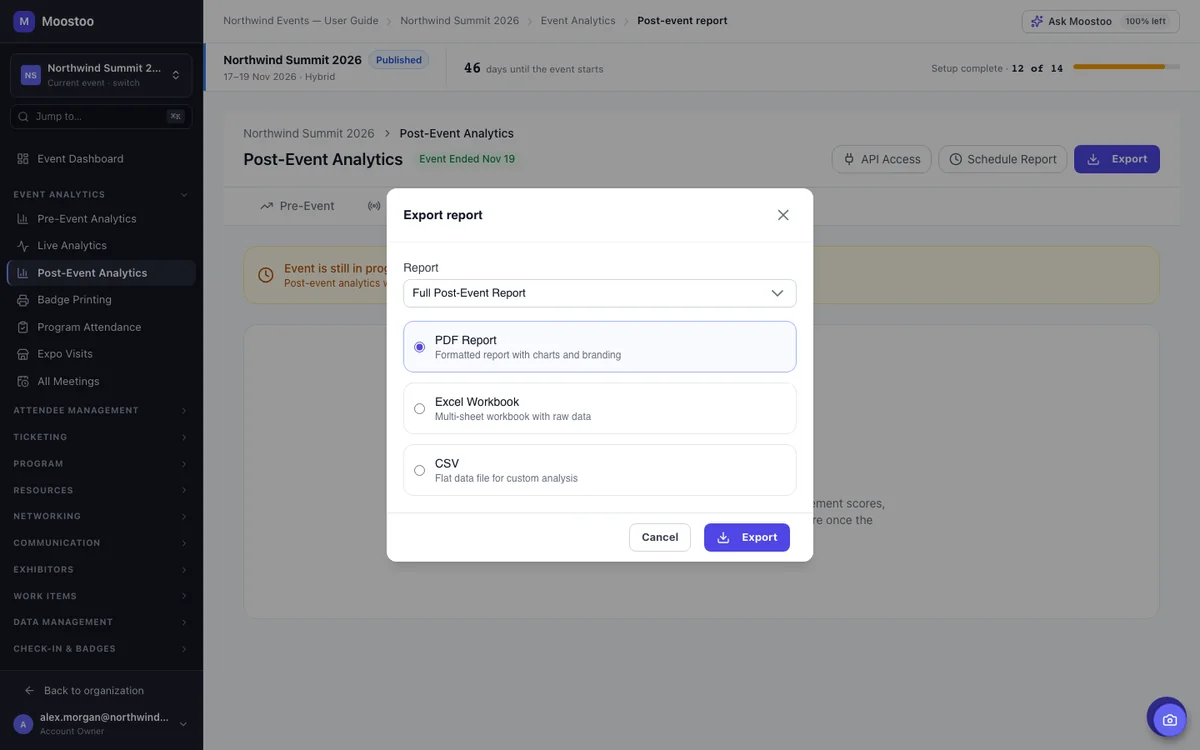Click the Live Analytics pulse icon

tap(23, 246)
